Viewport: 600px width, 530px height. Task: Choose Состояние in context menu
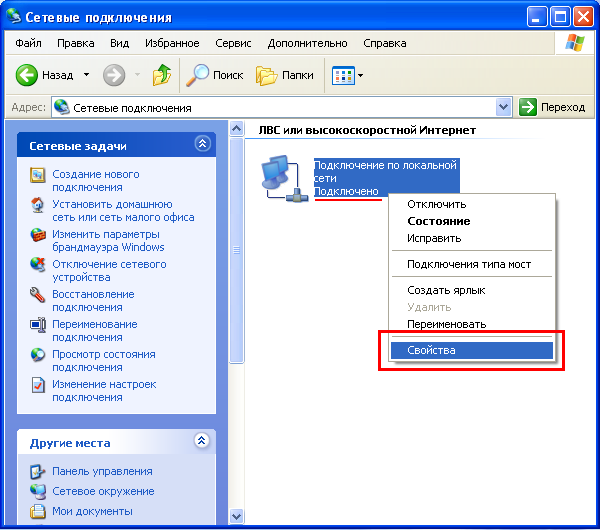click(x=472, y=221)
